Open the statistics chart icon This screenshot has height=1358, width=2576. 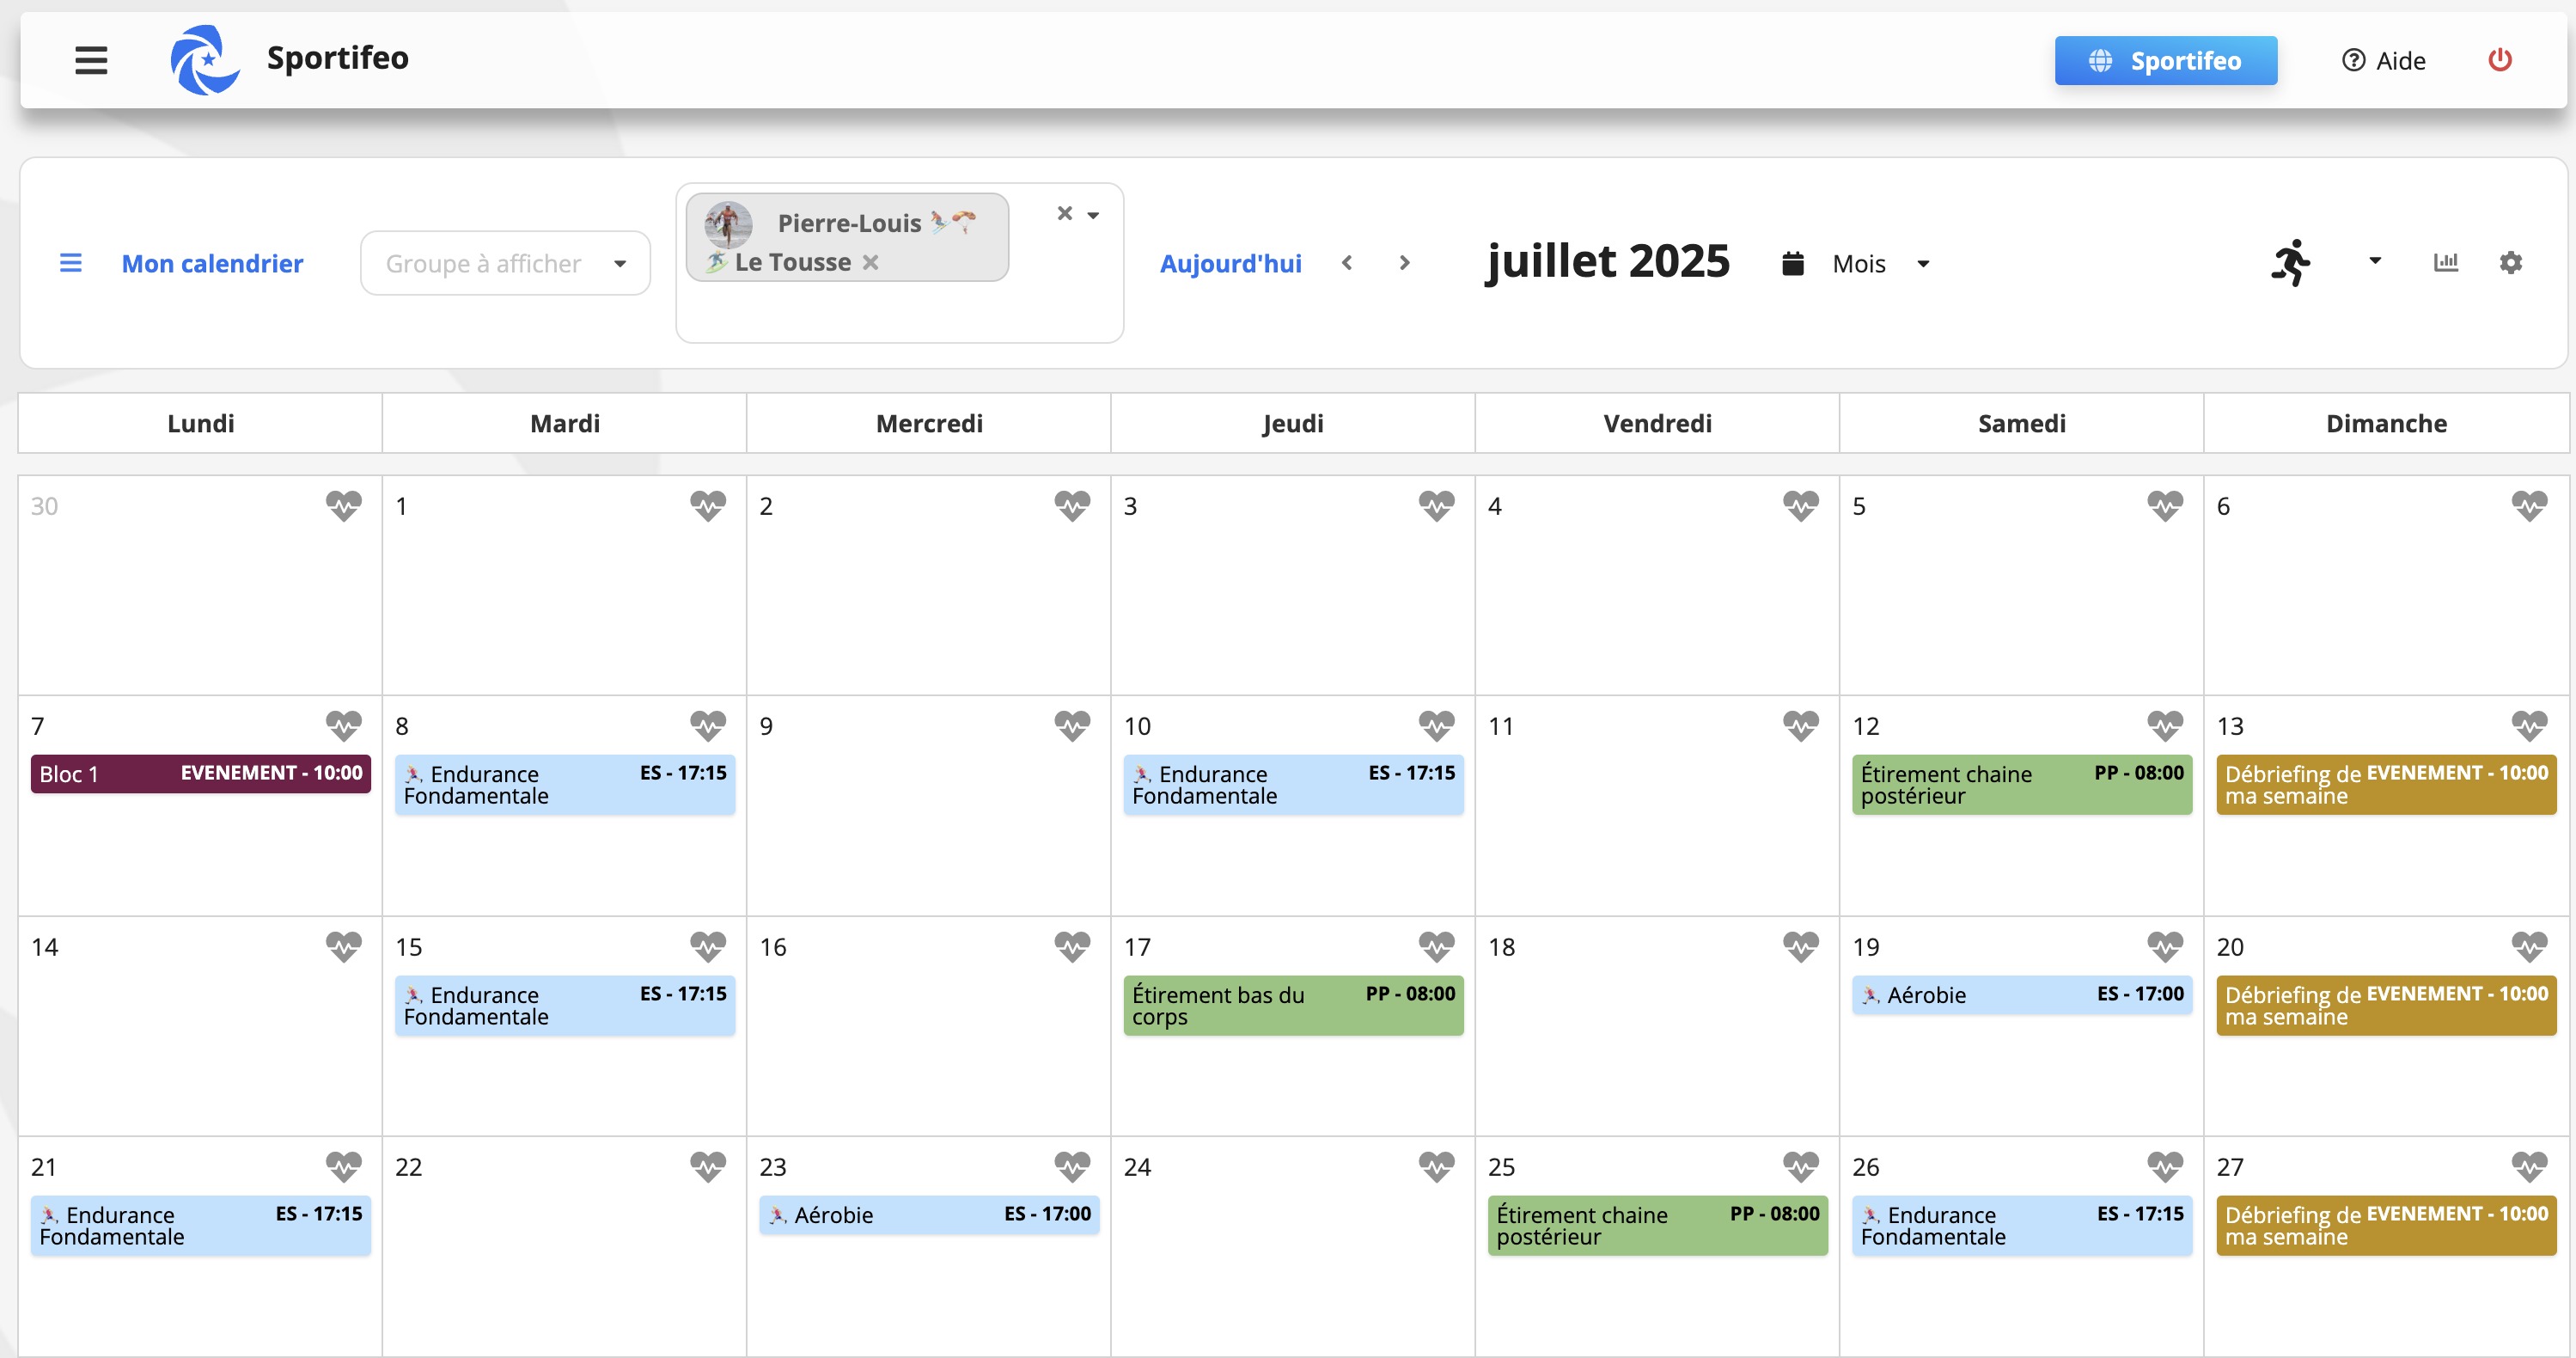point(2445,262)
